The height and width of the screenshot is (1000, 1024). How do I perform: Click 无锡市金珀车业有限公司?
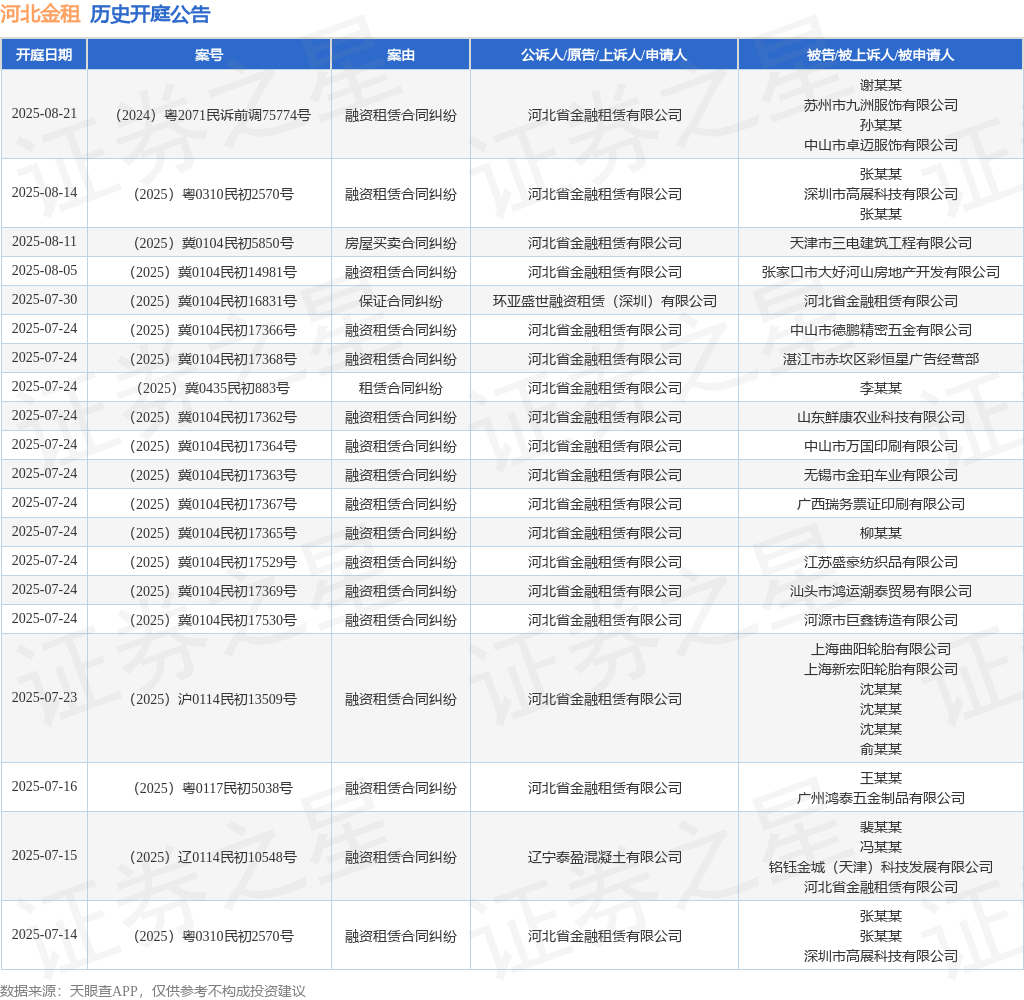pos(881,475)
